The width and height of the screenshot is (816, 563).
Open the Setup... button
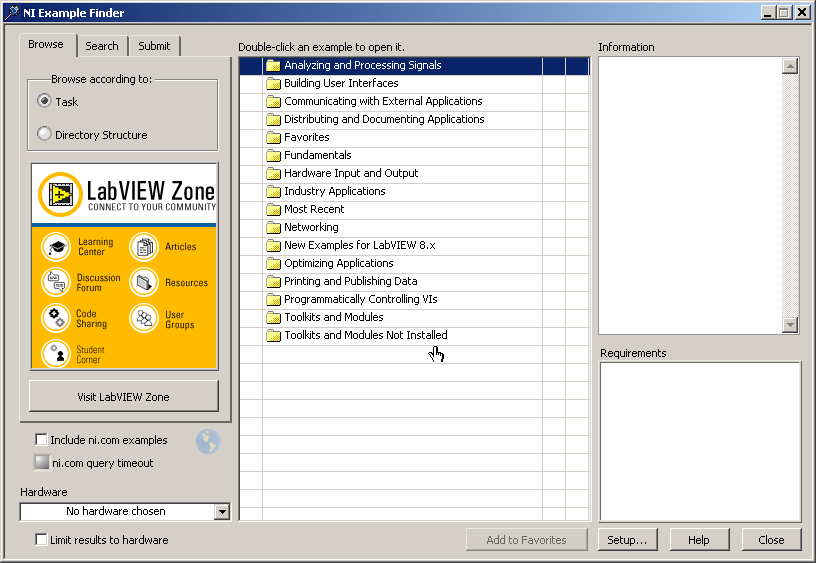(x=628, y=540)
